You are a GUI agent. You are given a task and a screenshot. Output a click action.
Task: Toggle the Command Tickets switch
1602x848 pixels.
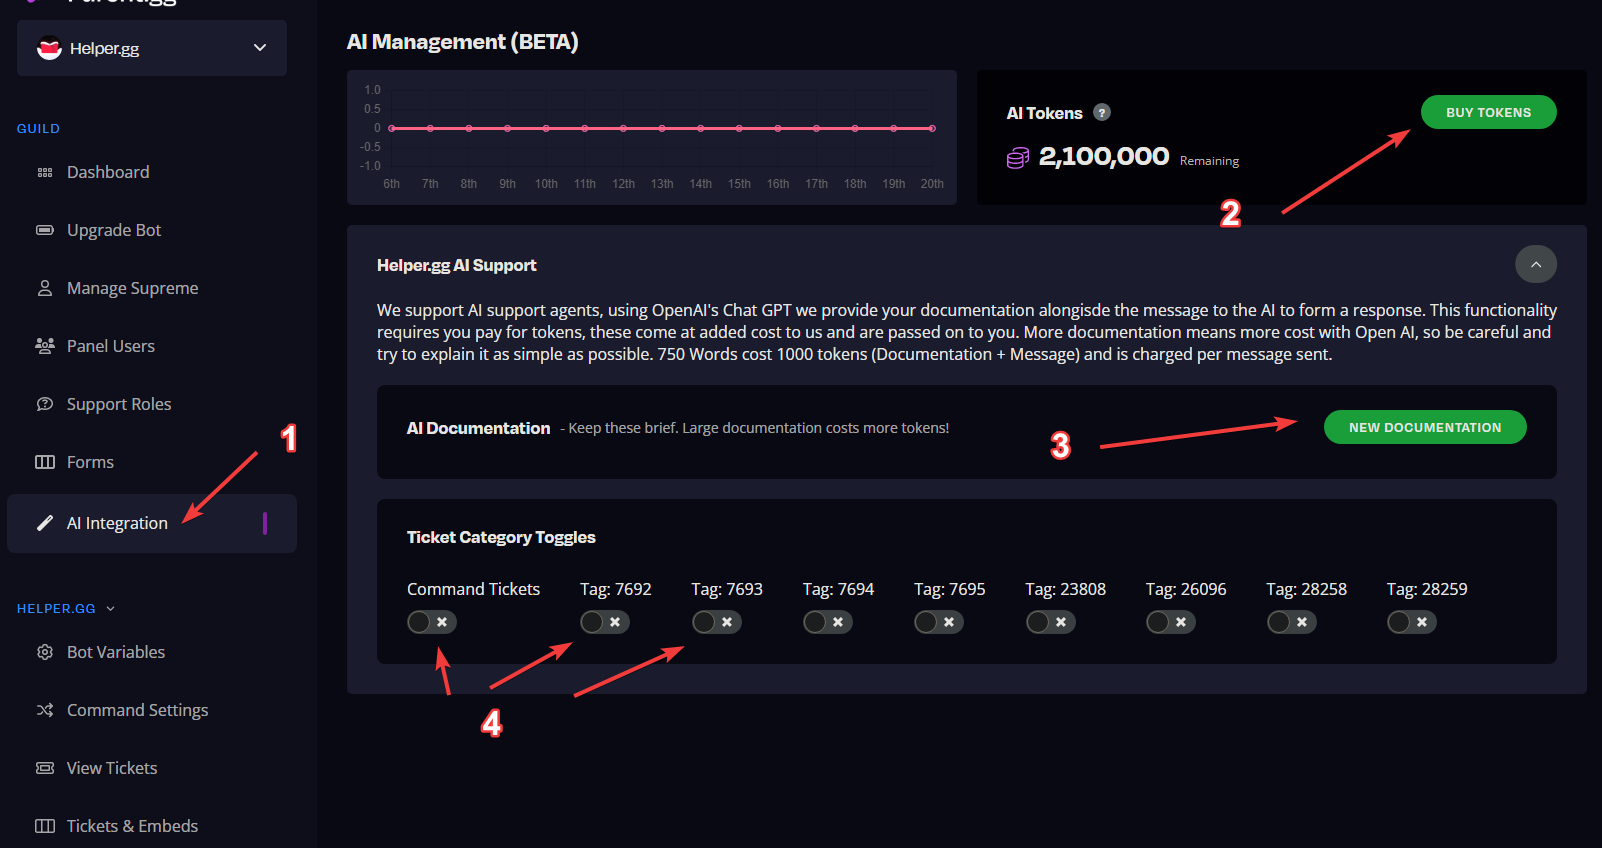tap(432, 622)
